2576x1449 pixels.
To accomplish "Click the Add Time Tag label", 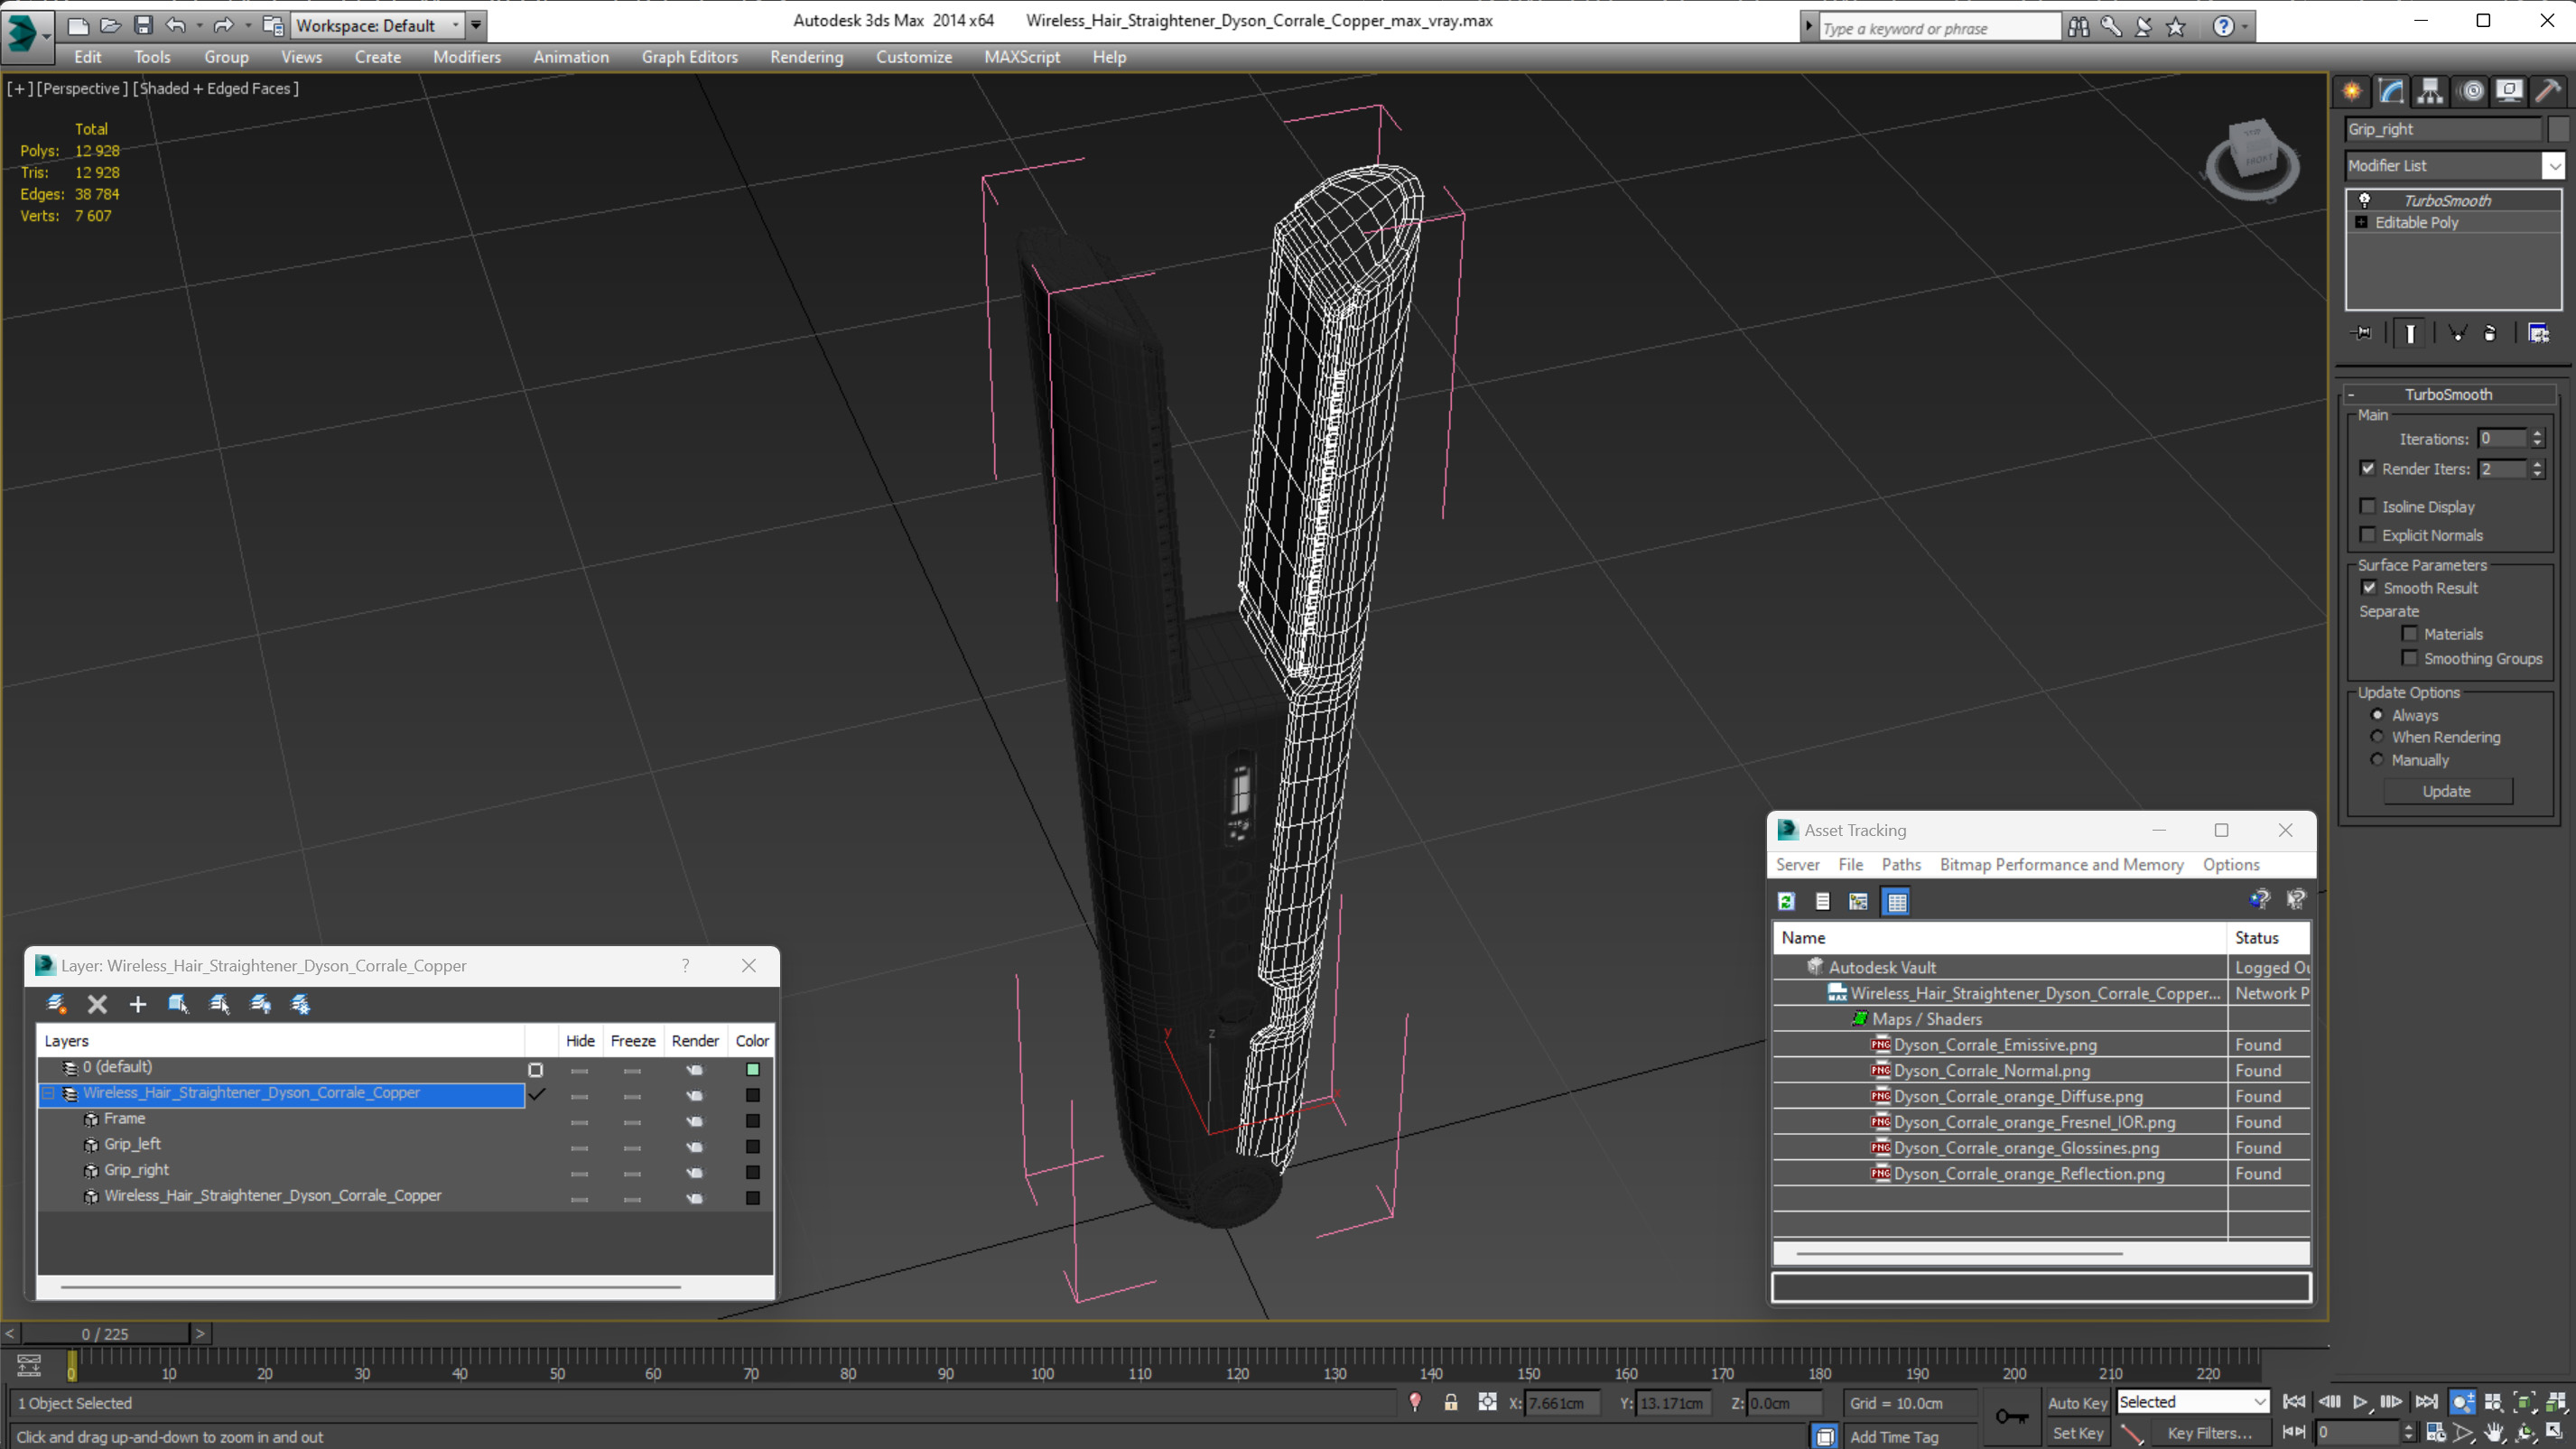I will tap(1893, 1437).
